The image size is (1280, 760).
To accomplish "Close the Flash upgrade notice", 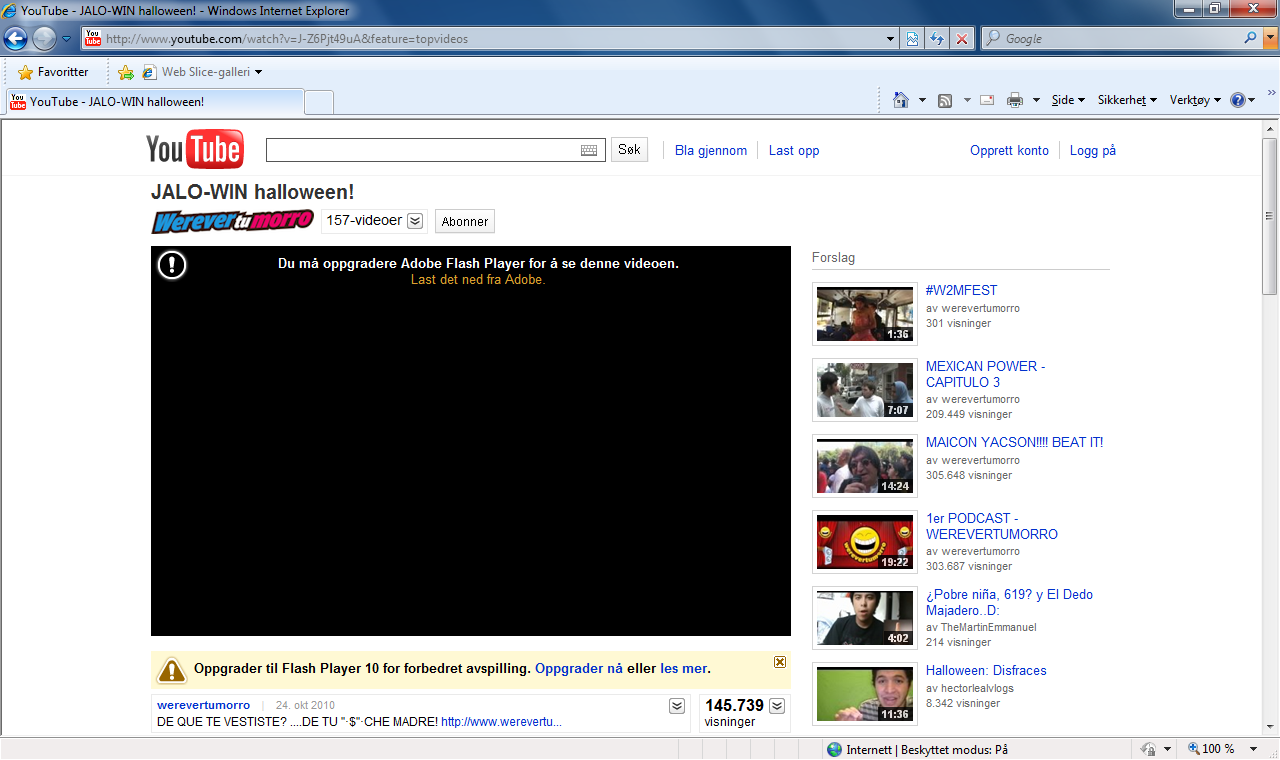I will tap(780, 662).
